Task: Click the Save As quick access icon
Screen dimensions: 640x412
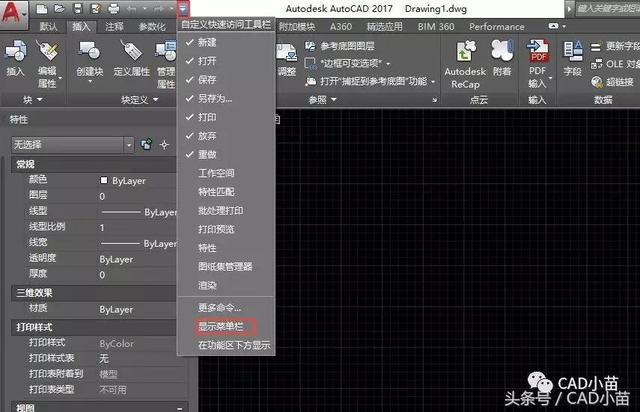Action: (x=96, y=9)
